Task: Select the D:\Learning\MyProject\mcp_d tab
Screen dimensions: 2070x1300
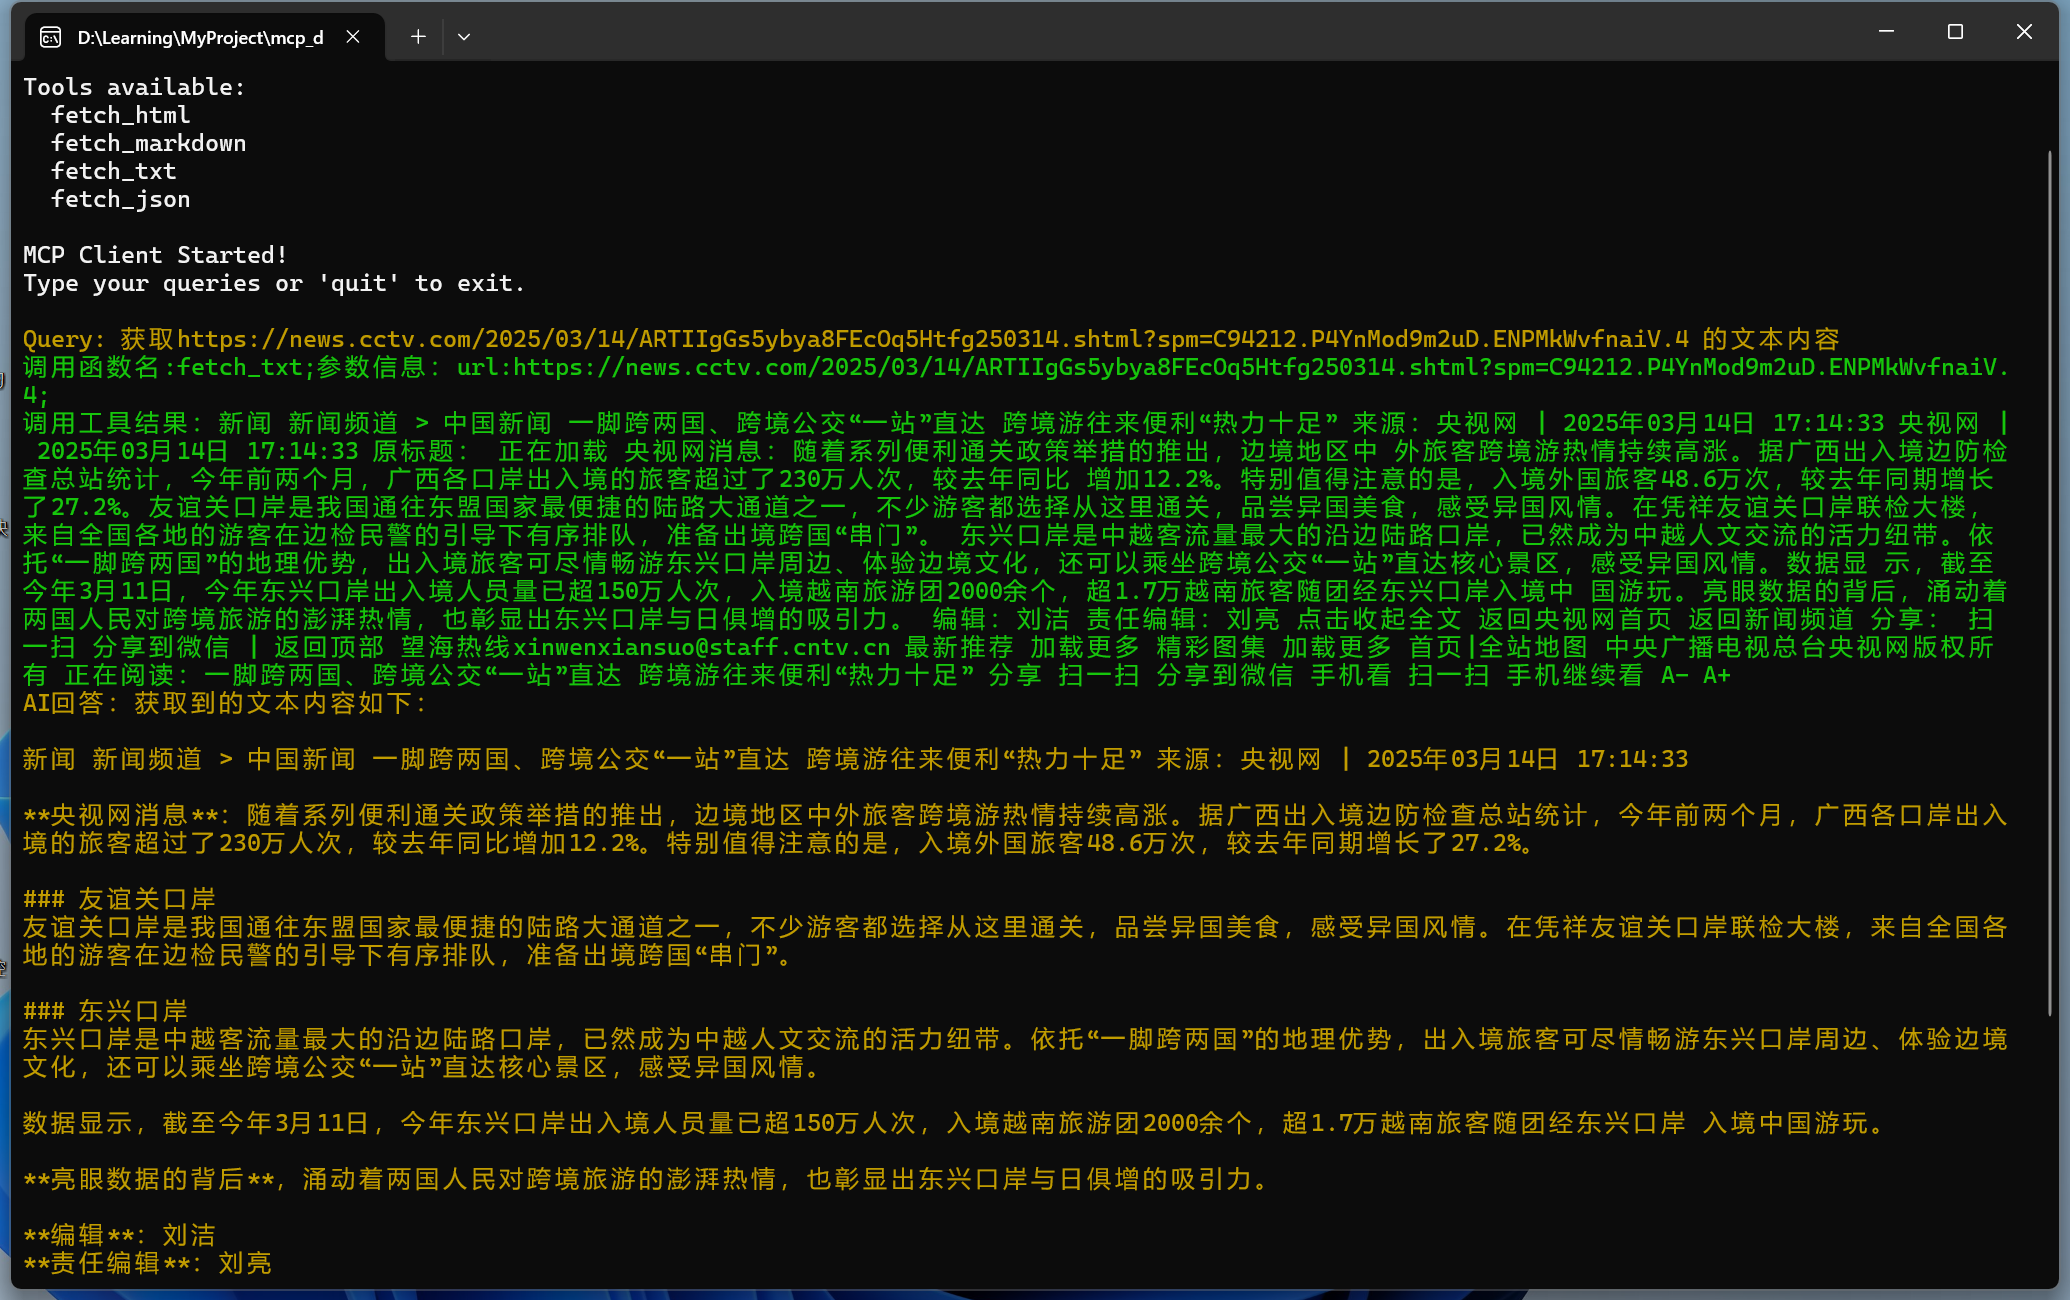Action: [200, 38]
